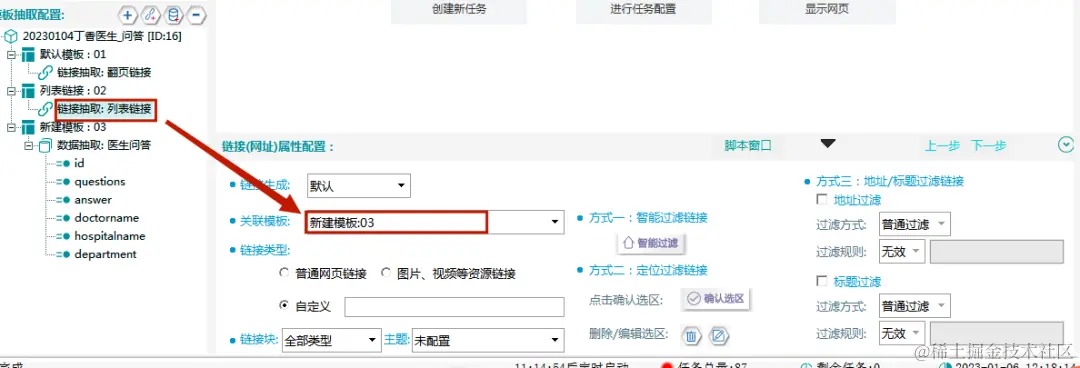Click the 智能过滤 button

click(x=651, y=243)
